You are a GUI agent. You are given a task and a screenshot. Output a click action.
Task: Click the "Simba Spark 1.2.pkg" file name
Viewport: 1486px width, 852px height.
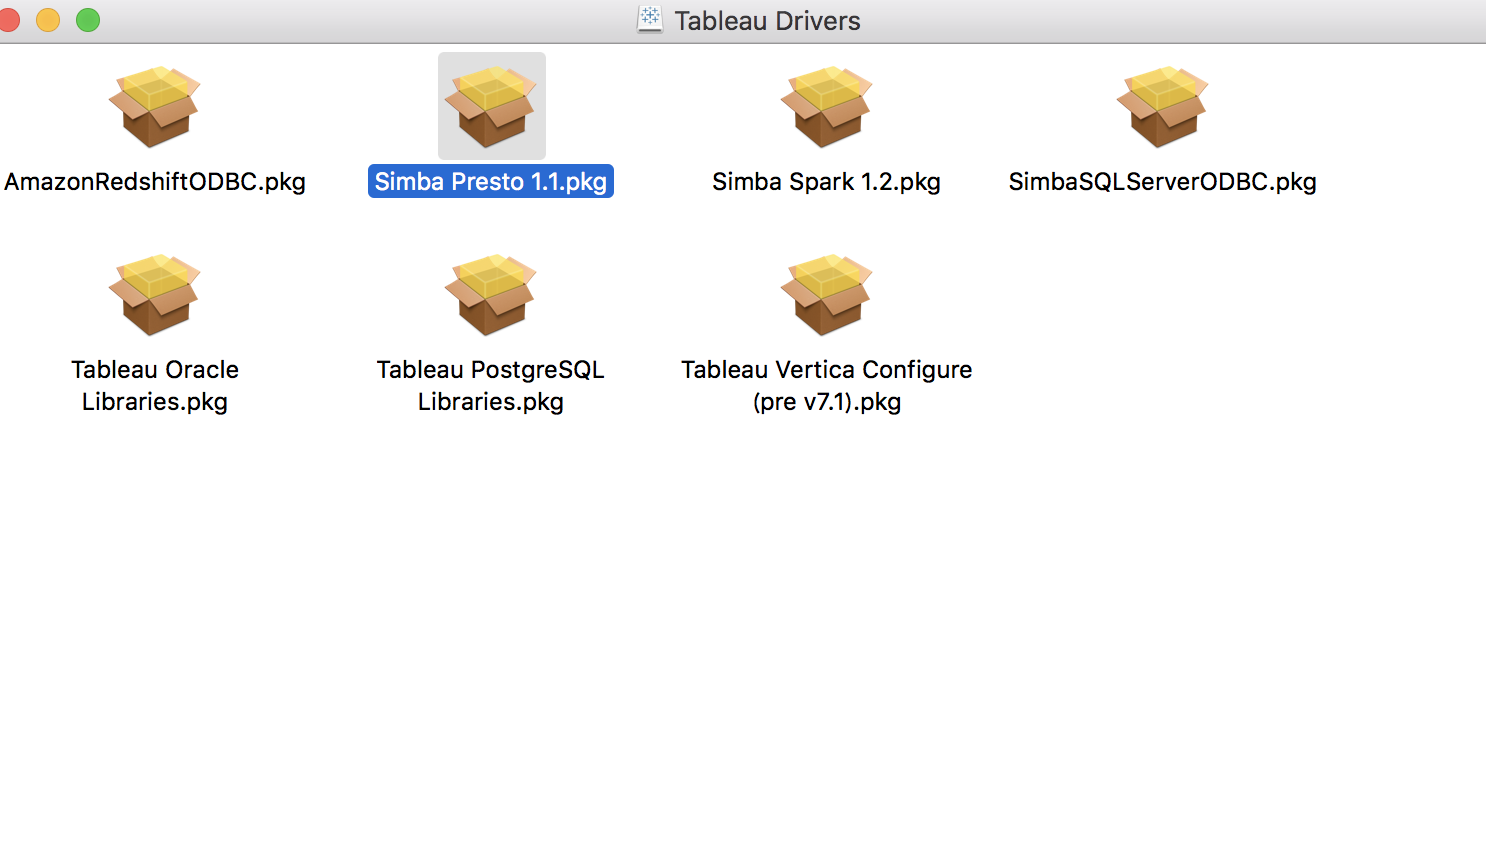coord(827,182)
